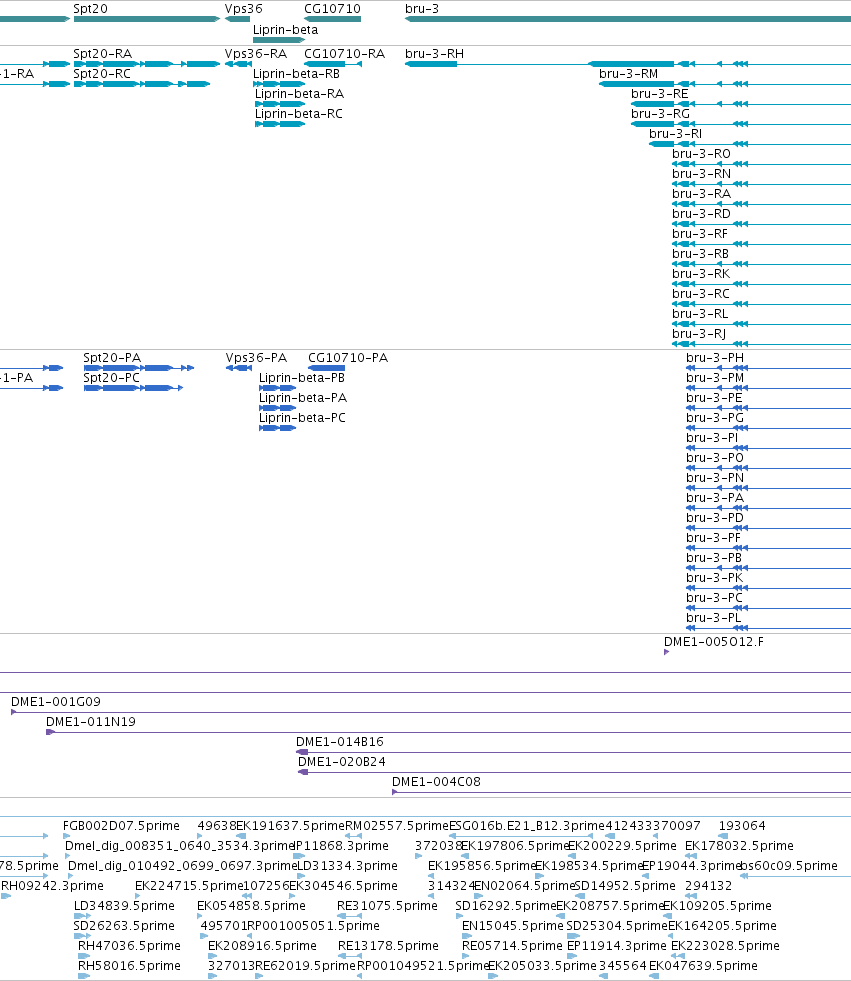The image size is (851, 981).
Task: Select transcript bru-3-RJ
Action: (762, 344)
